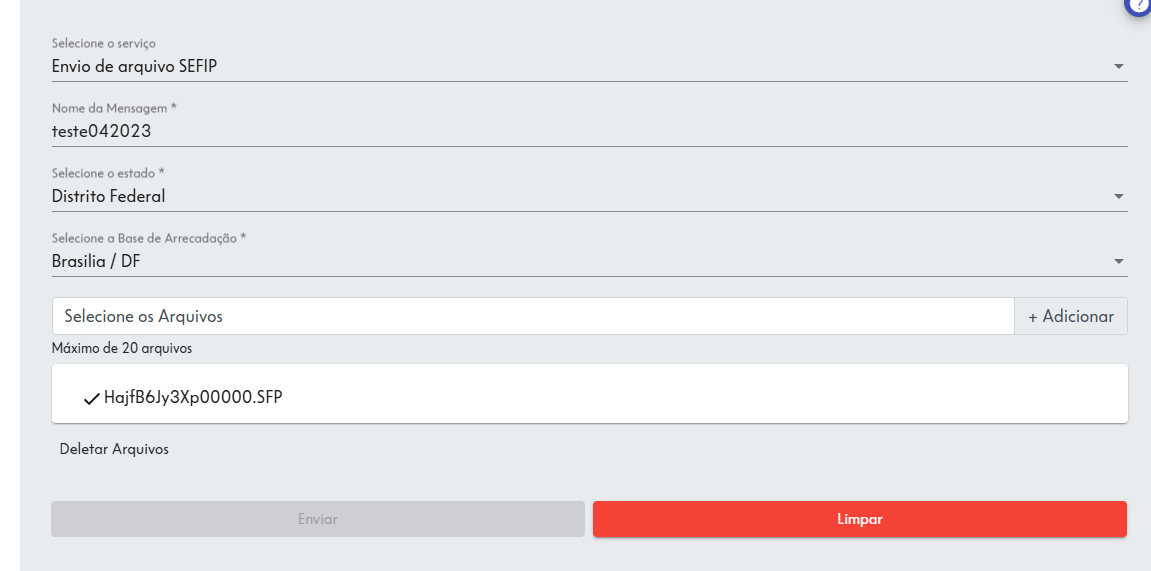Click the 'Máximo de 20 arquivos' hint text
Image resolution: width=1151 pixels, height=571 pixels.
tap(122, 349)
